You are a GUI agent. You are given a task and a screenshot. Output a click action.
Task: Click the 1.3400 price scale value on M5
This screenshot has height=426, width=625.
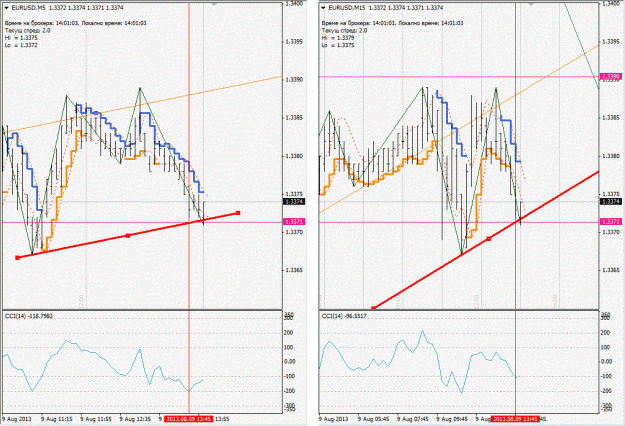pyautogui.click(x=294, y=4)
